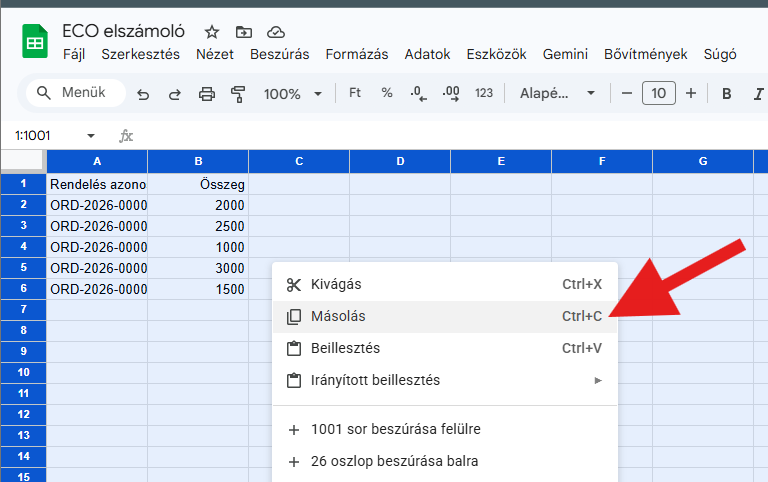Screen dimensions: 768x482
Task: Increase font size with plus button
Action: [690, 93]
